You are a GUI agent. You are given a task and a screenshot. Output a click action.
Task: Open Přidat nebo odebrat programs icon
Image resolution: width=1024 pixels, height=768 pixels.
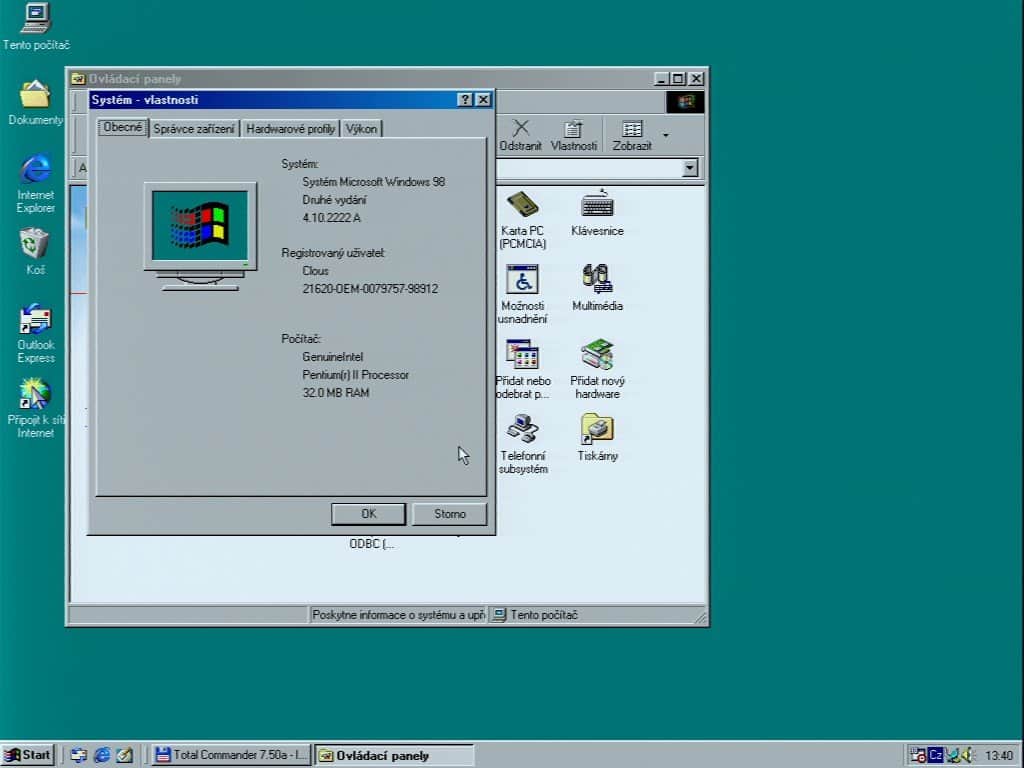[x=522, y=370]
